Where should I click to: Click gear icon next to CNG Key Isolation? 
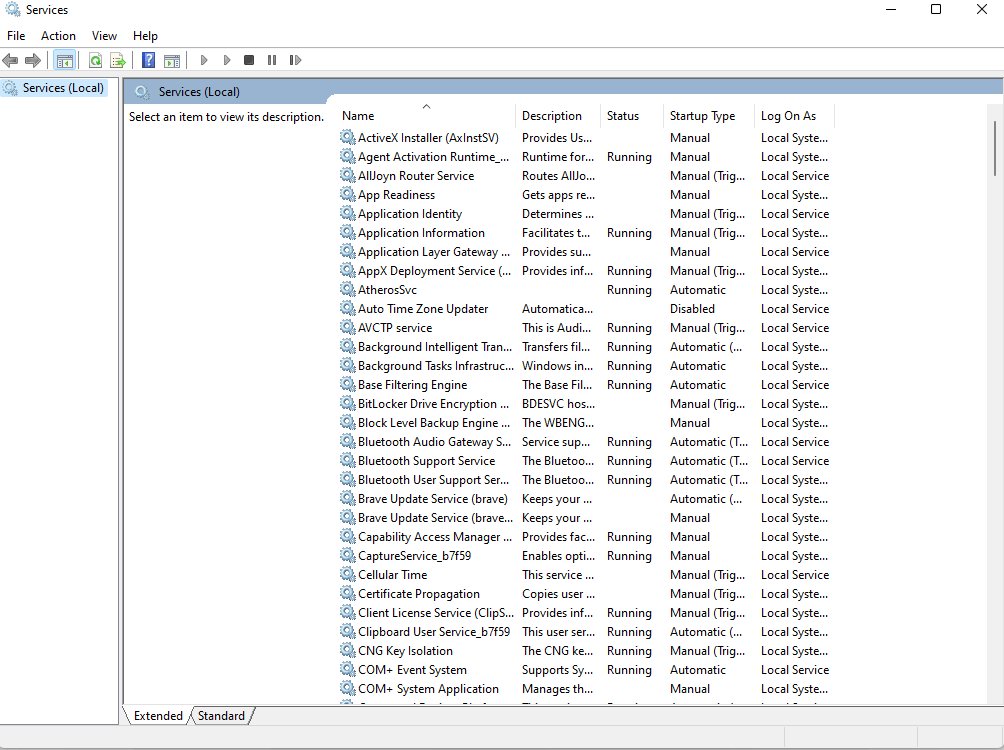click(x=348, y=651)
